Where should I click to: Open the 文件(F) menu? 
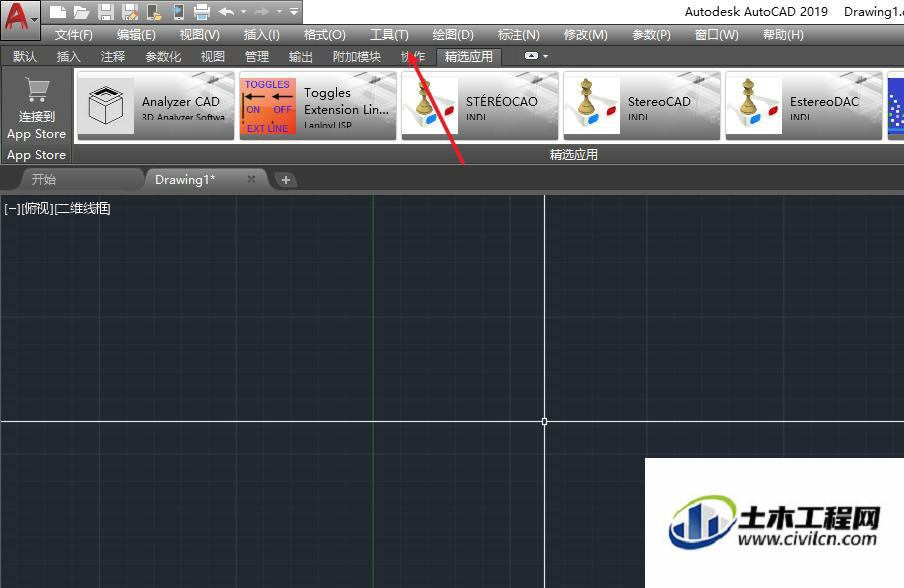click(73, 35)
